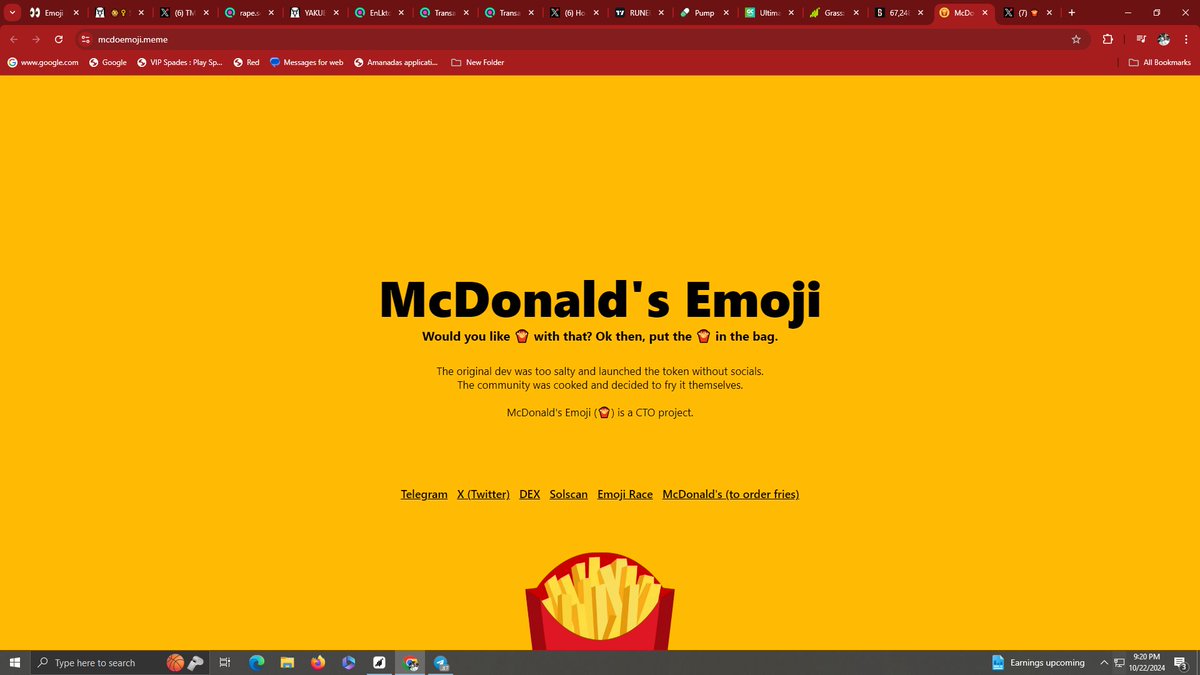The width and height of the screenshot is (1200, 675).
Task: Open the Extensions puzzle icon
Action: [1107, 39]
